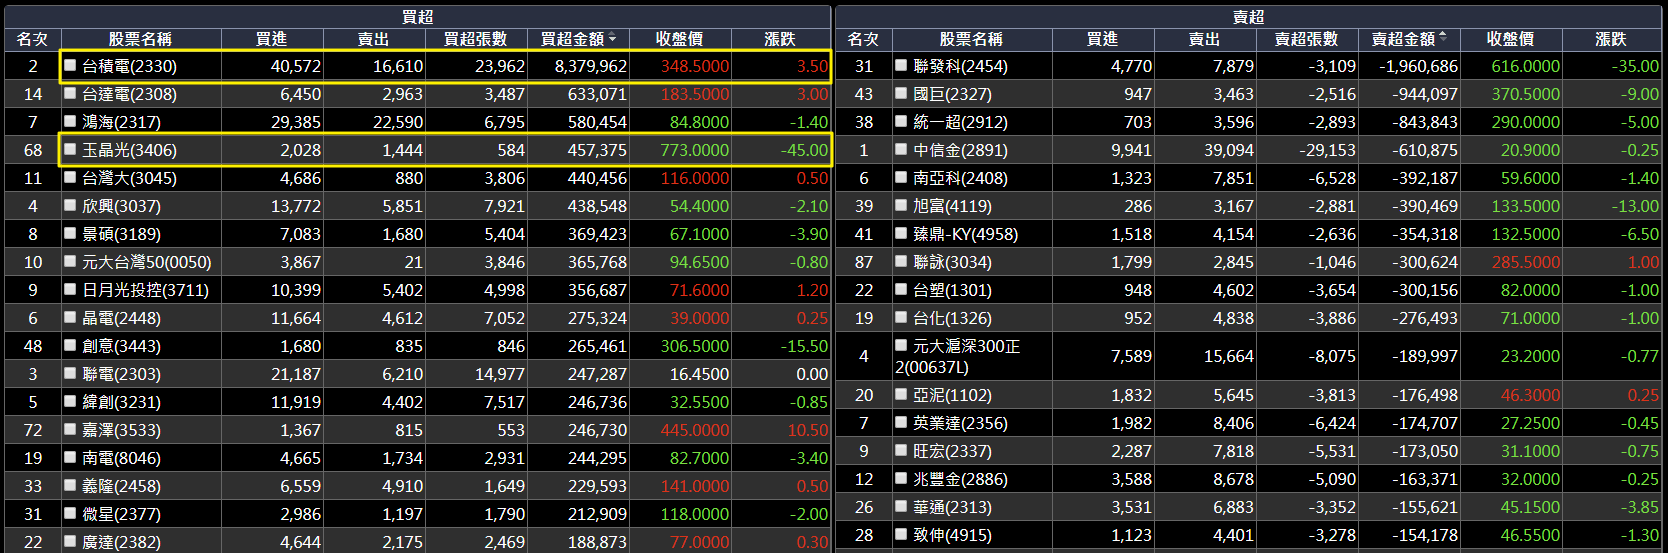Click 收盤價 header in 買超 table

tap(680, 39)
